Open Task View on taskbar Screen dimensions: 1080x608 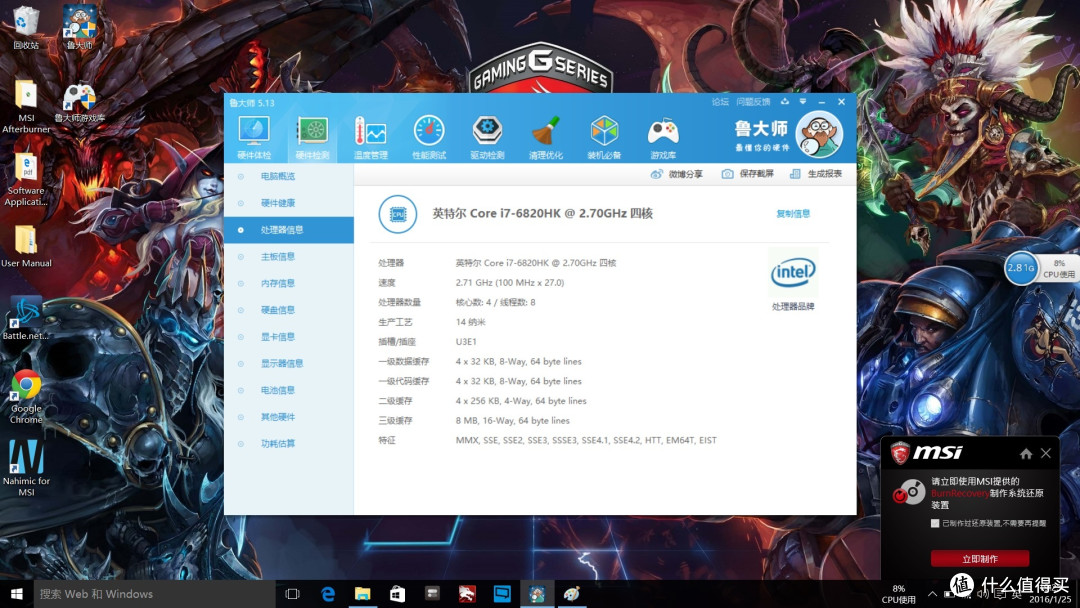(x=293, y=594)
